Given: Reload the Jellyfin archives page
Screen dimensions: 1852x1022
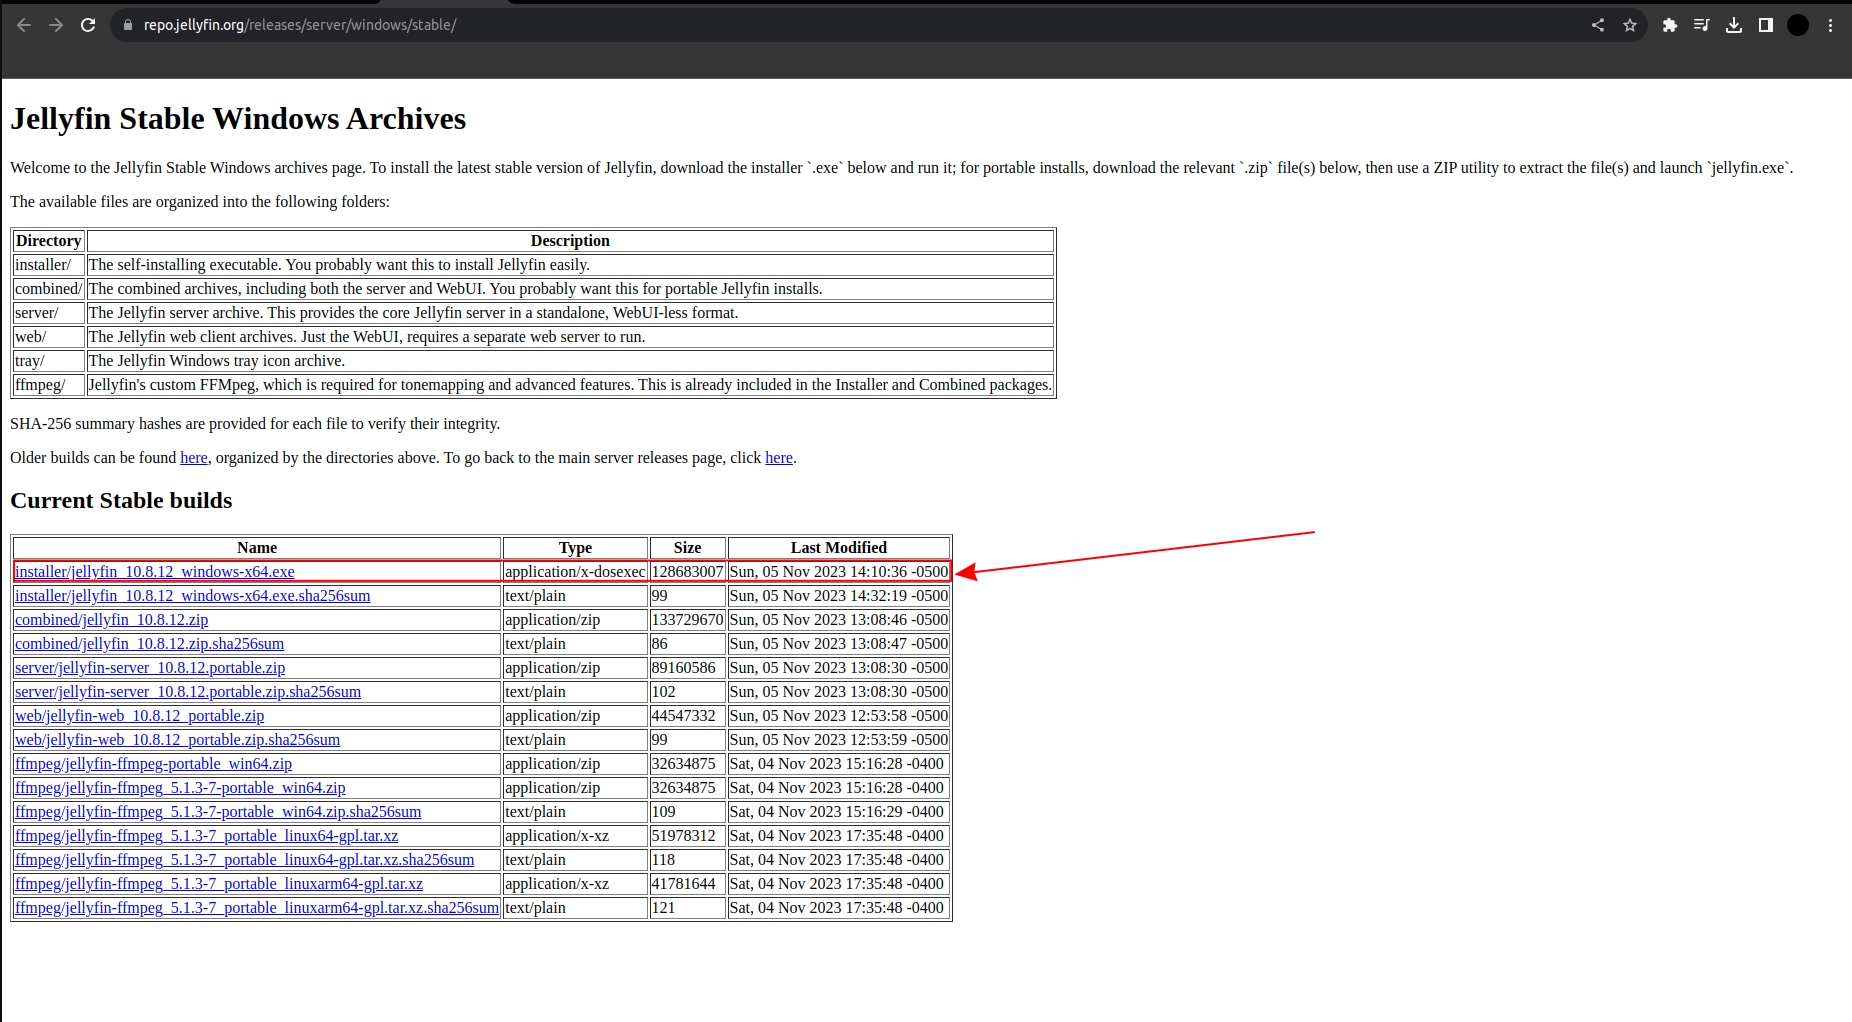Looking at the screenshot, I should pyautogui.click(x=88, y=25).
